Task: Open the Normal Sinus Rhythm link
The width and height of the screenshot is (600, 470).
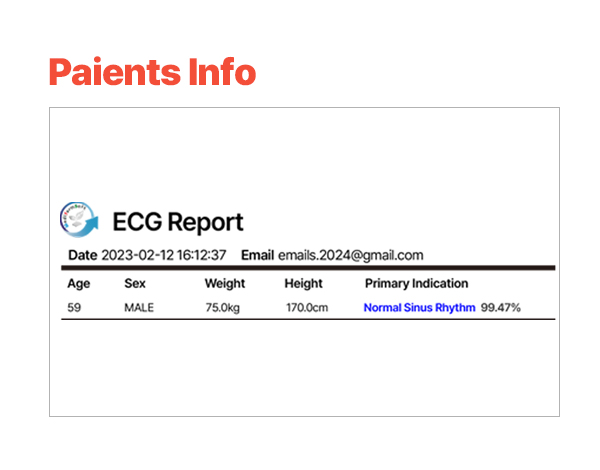Action: click(x=419, y=307)
